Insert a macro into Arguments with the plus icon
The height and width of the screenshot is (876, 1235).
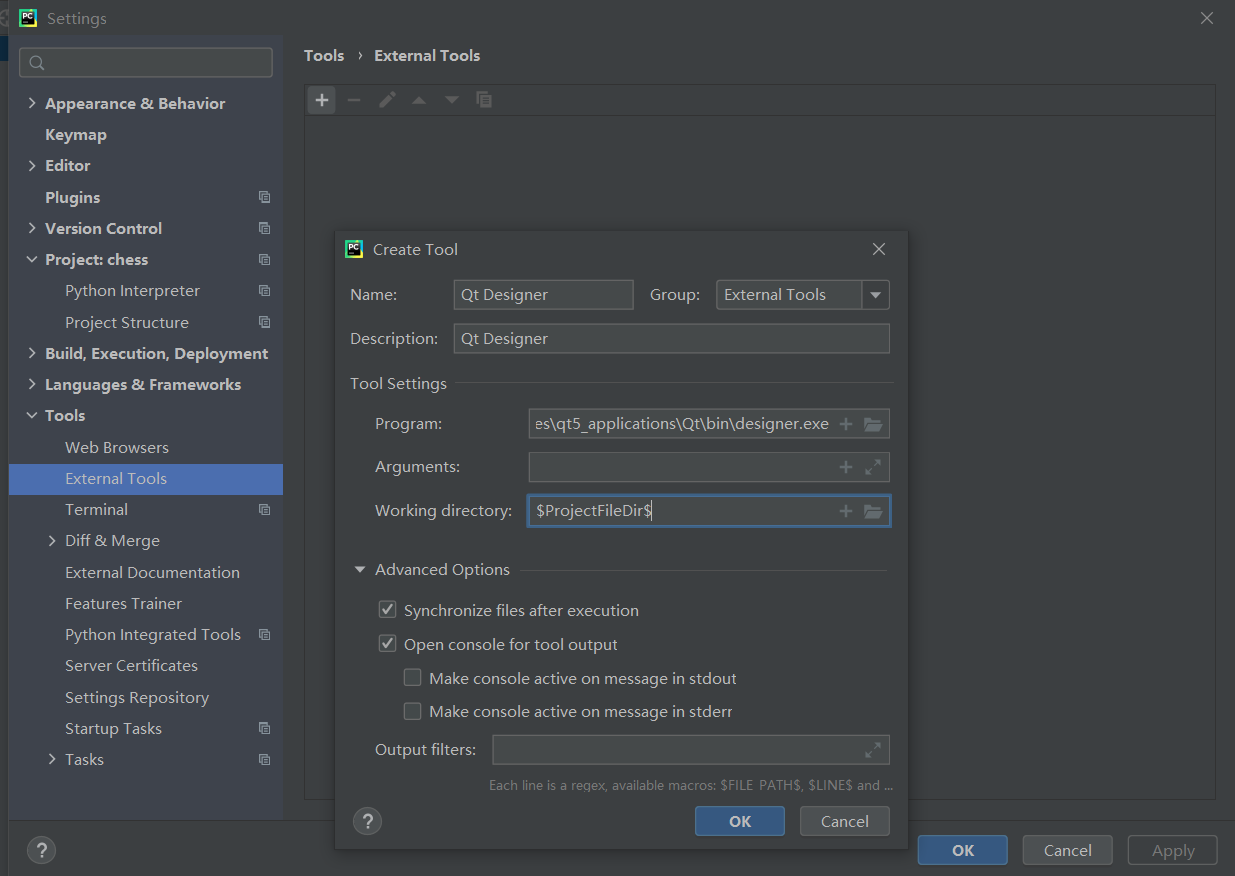point(845,467)
